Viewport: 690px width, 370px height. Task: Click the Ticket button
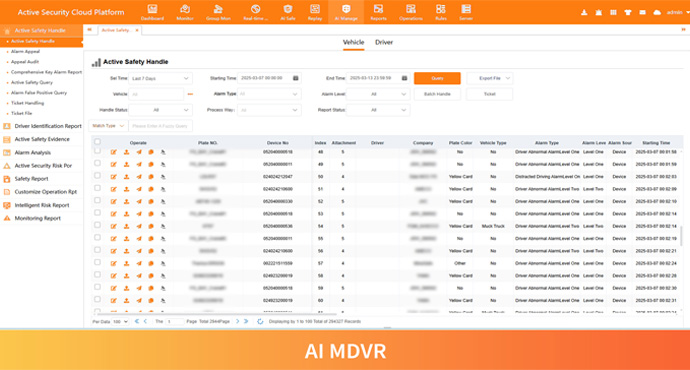click(489, 94)
